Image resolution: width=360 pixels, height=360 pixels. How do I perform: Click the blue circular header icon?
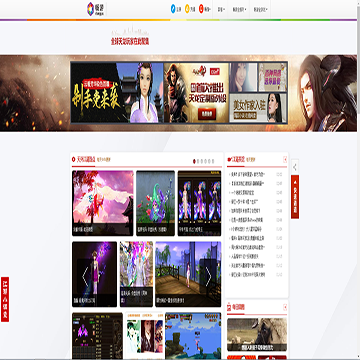tap(173, 9)
